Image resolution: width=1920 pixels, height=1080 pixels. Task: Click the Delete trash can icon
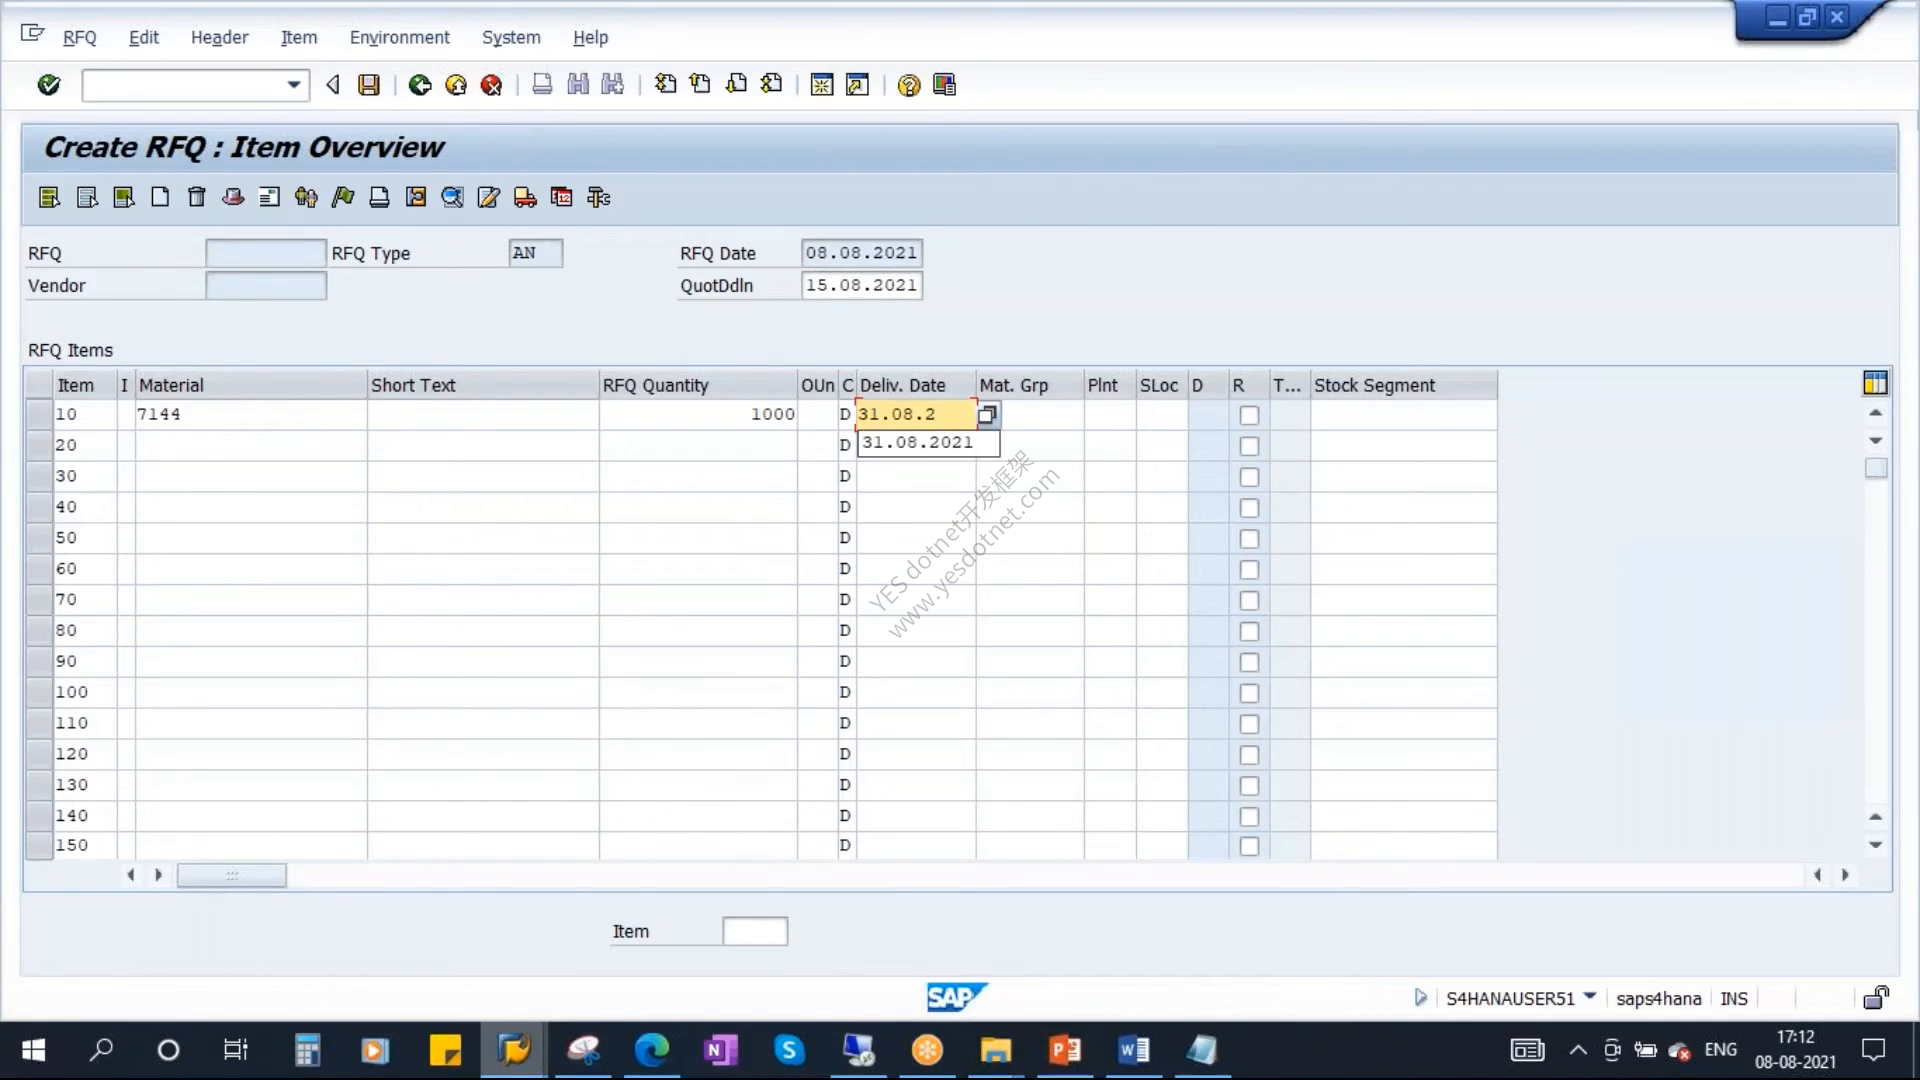click(x=196, y=197)
